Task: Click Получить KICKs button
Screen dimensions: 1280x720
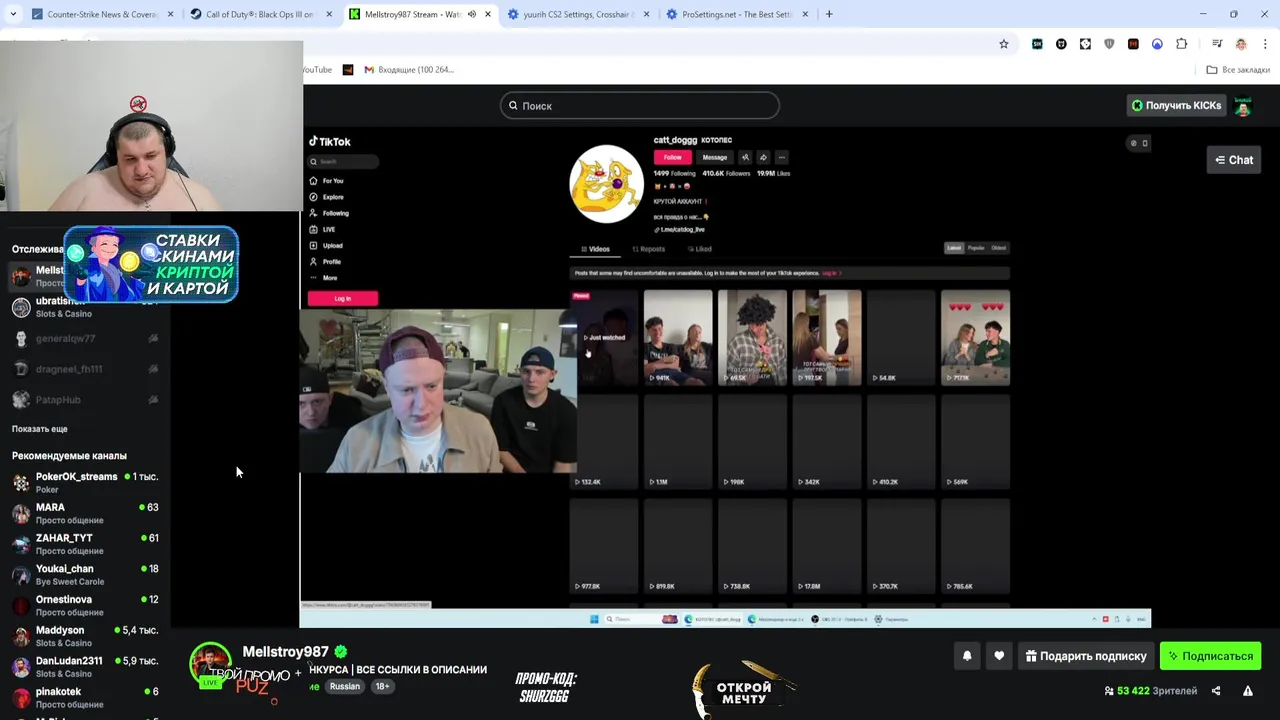Action: click(x=1176, y=105)
